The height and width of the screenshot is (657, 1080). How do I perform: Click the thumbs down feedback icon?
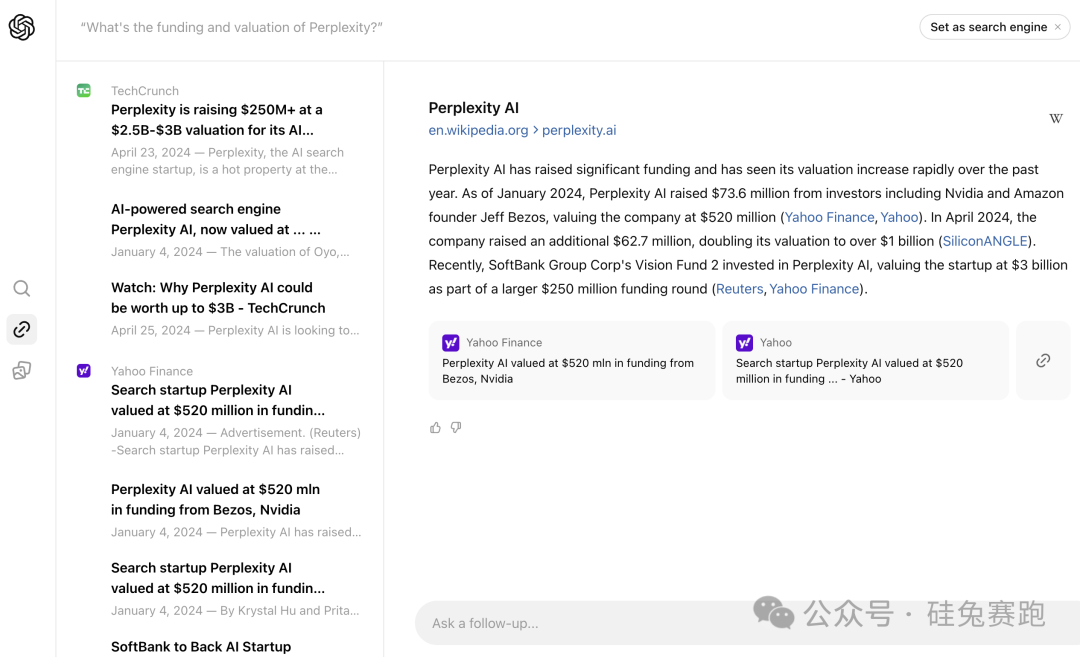coord(456,428)
